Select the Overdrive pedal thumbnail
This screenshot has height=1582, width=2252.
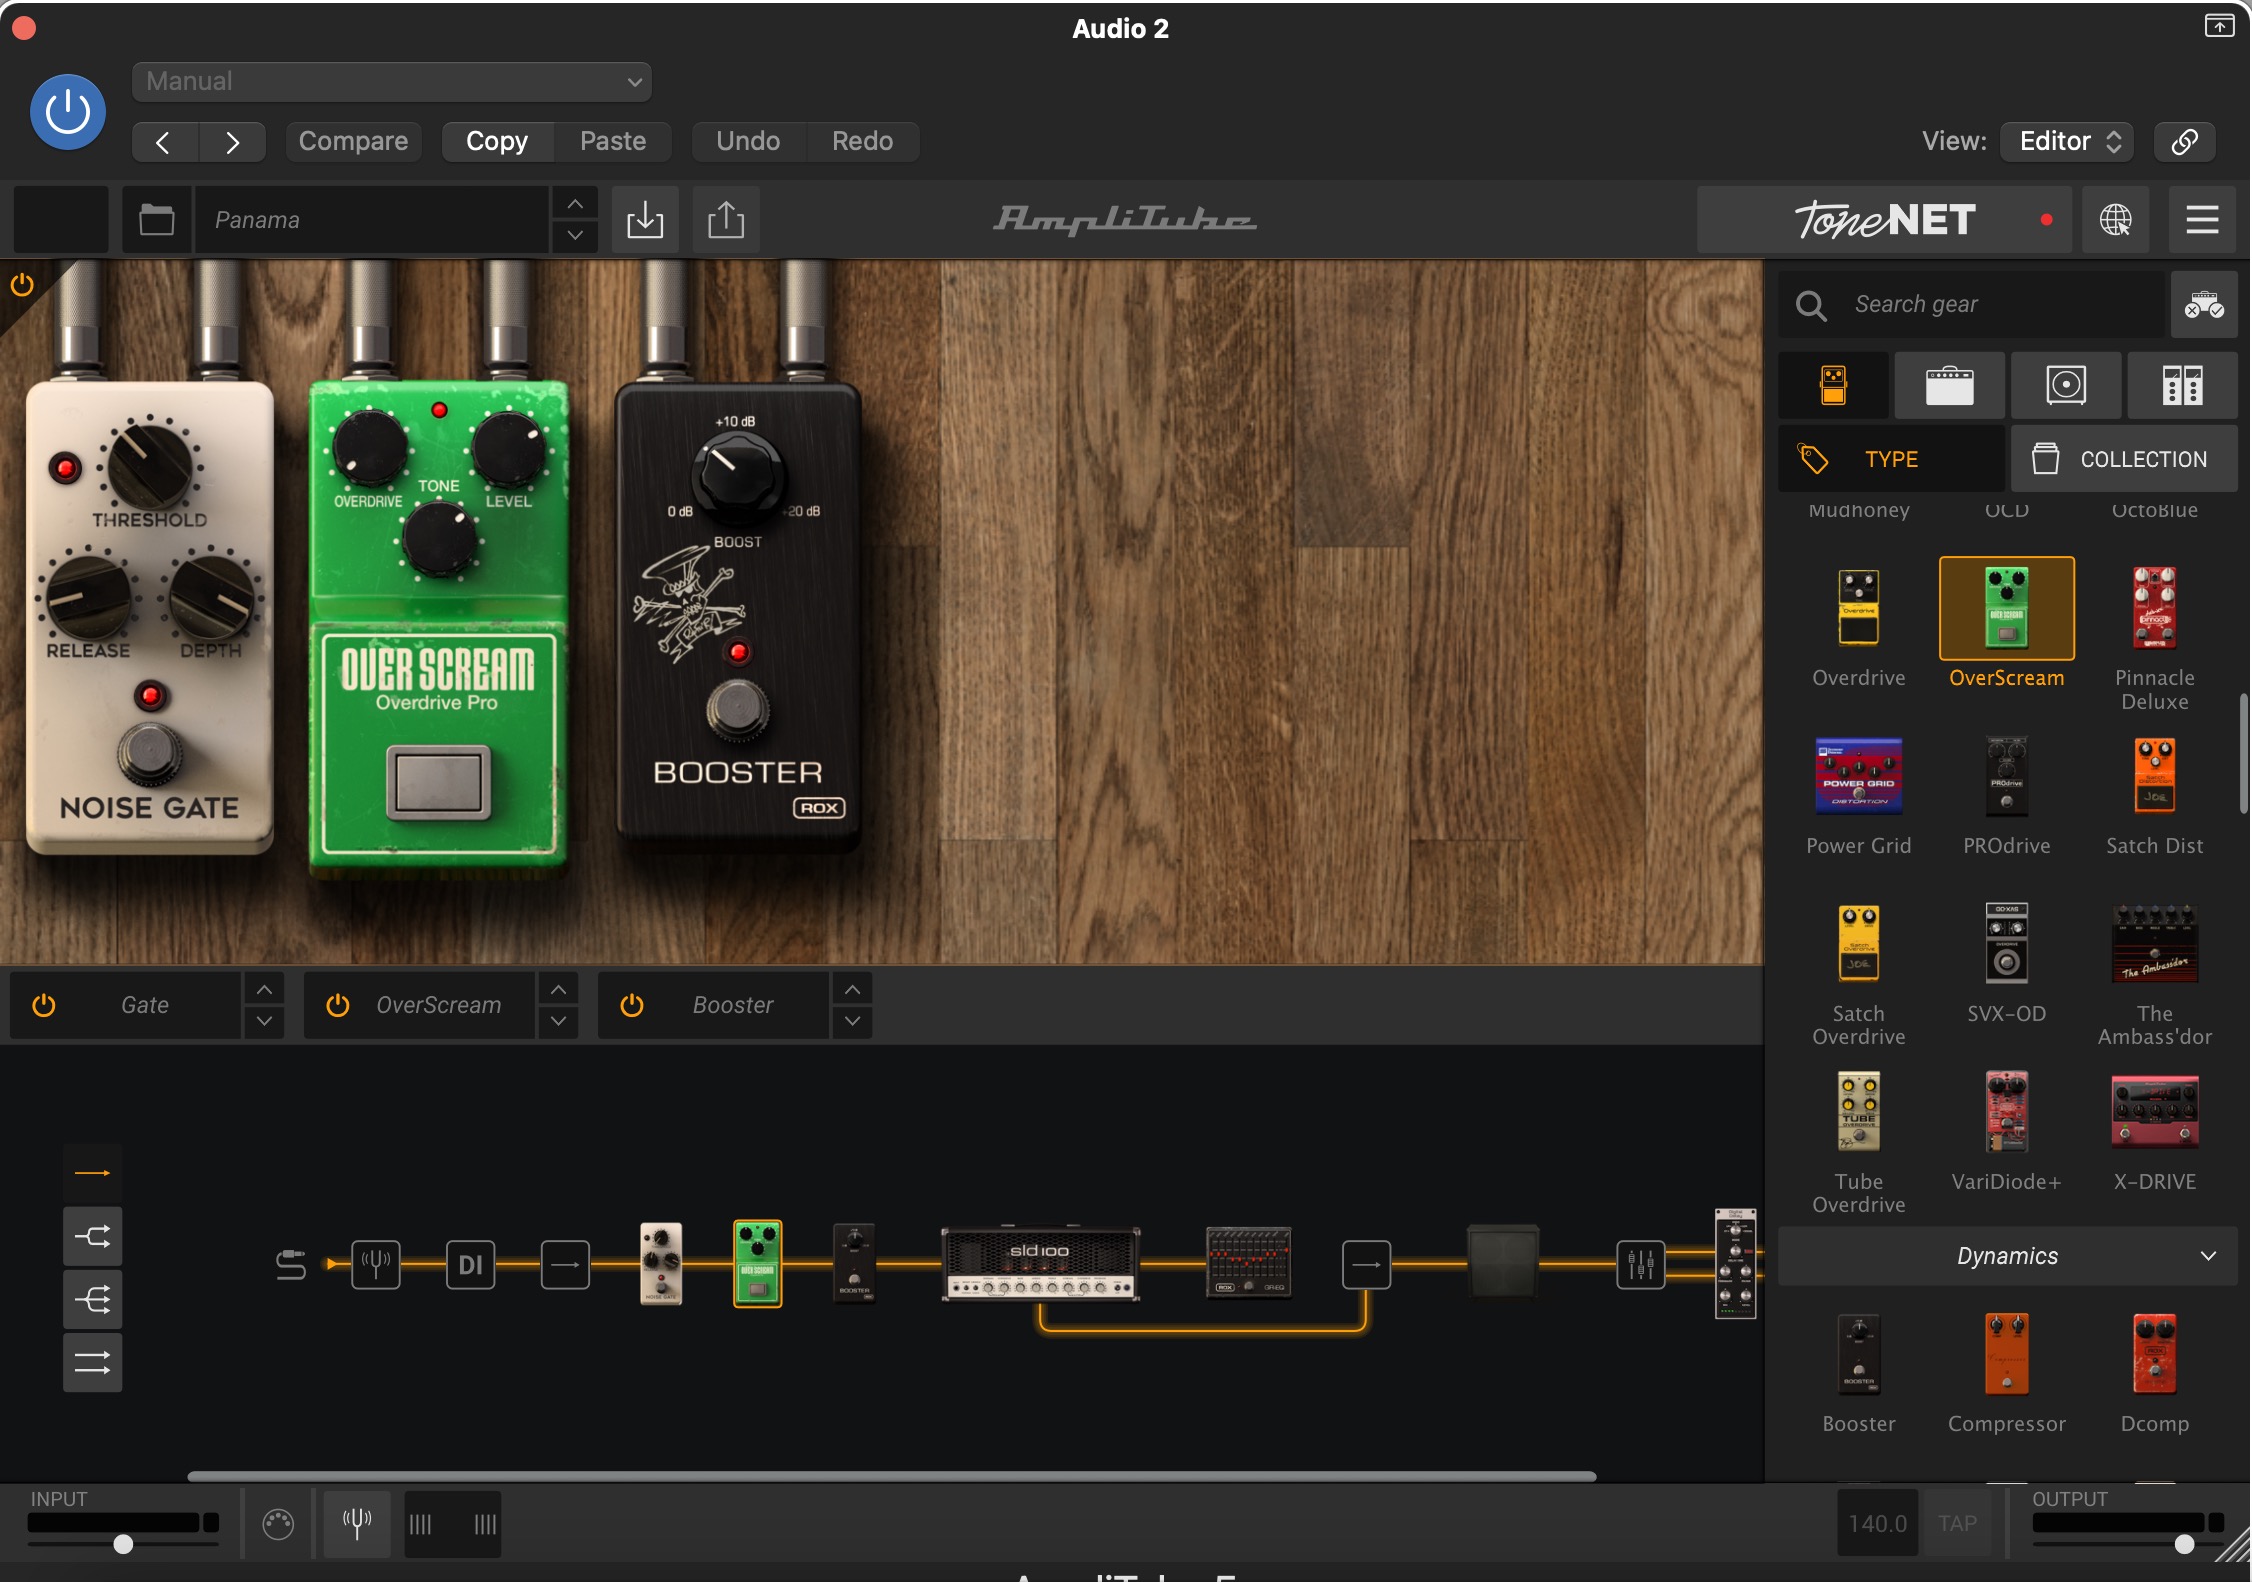(x=1859, y=608)
